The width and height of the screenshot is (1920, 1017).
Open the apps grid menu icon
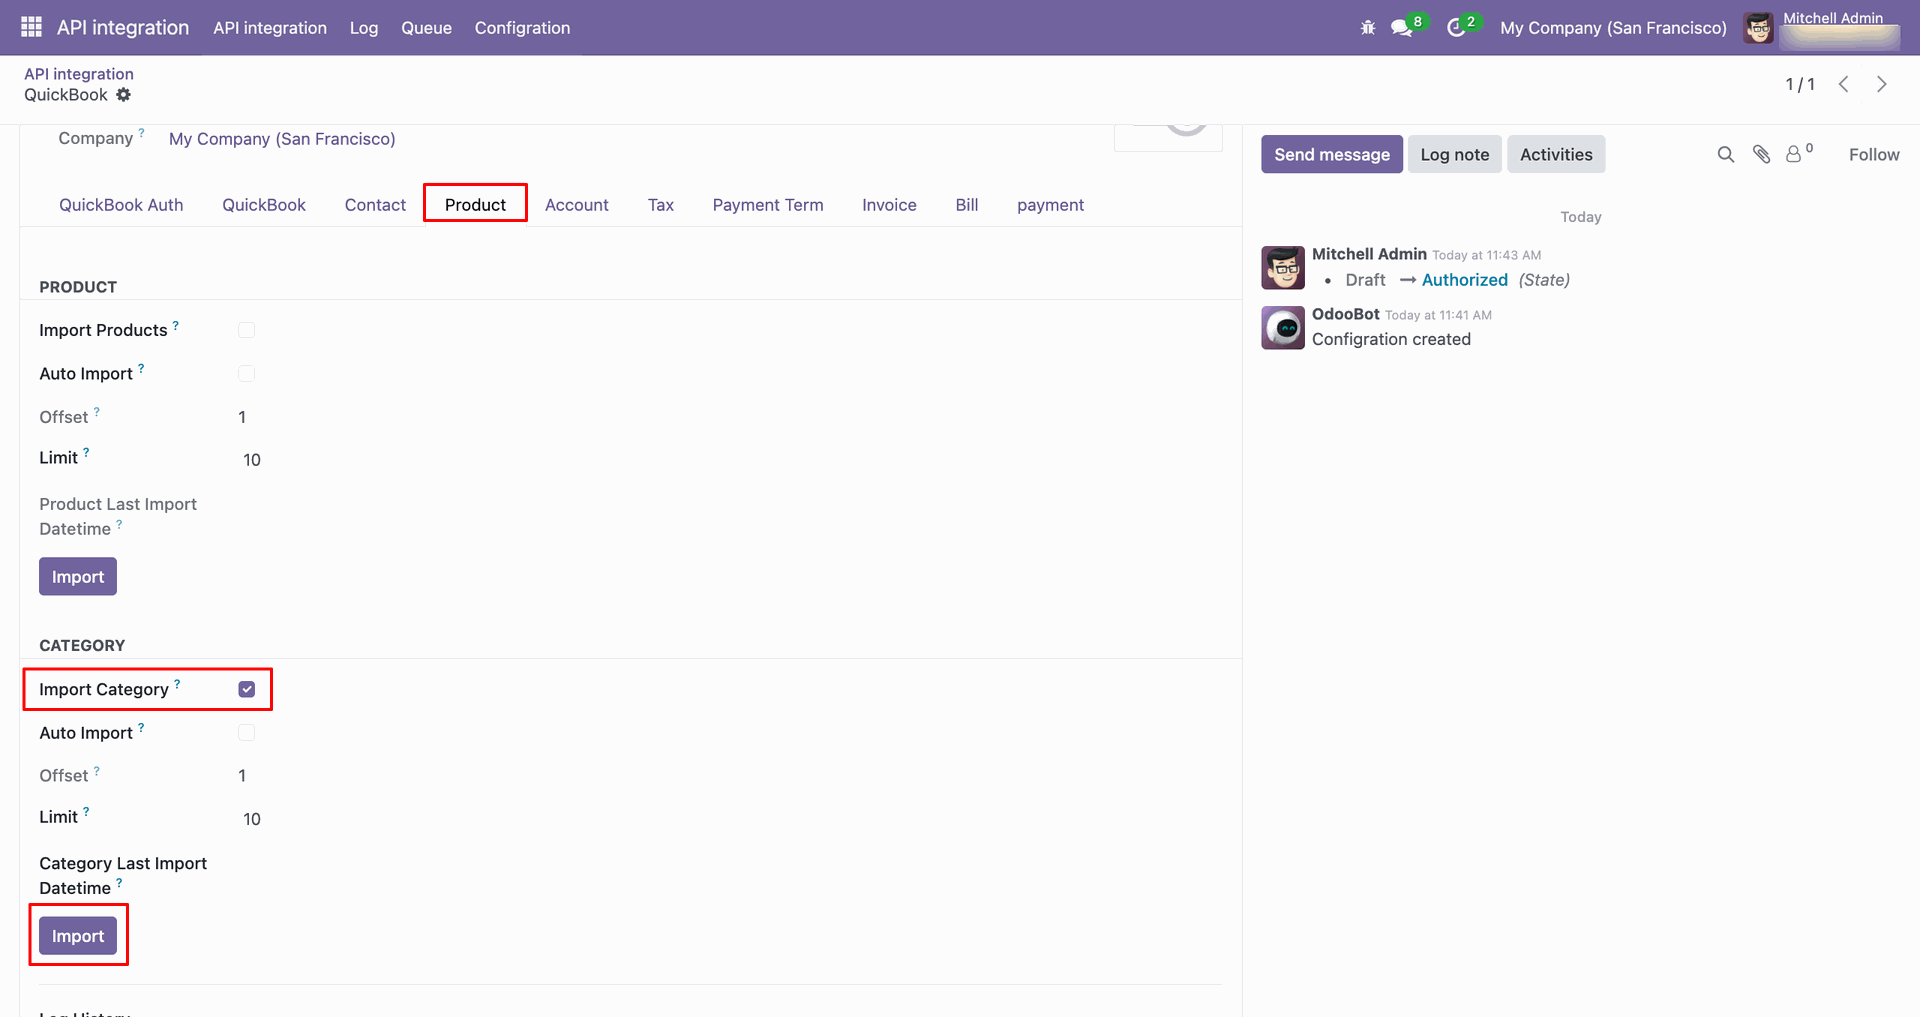[31, 27]
